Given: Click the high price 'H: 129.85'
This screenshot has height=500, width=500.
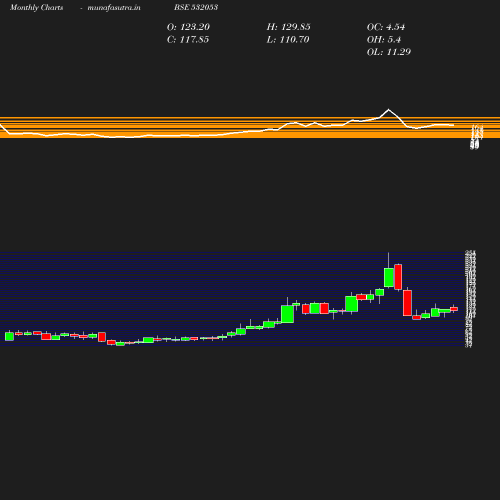Looking at the screenshot, I should coord(288,27).
